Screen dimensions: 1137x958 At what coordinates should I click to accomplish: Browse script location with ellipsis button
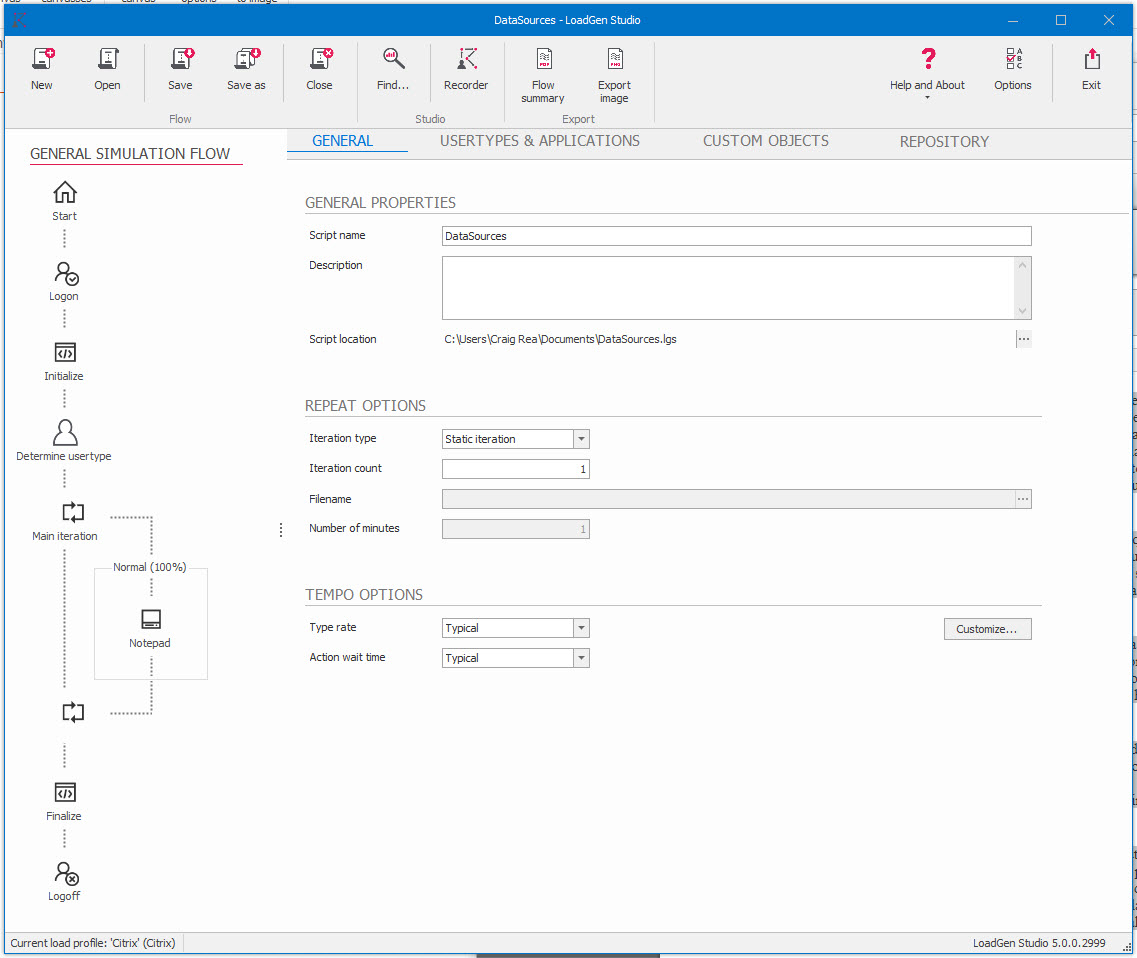tap(1023, 339)
